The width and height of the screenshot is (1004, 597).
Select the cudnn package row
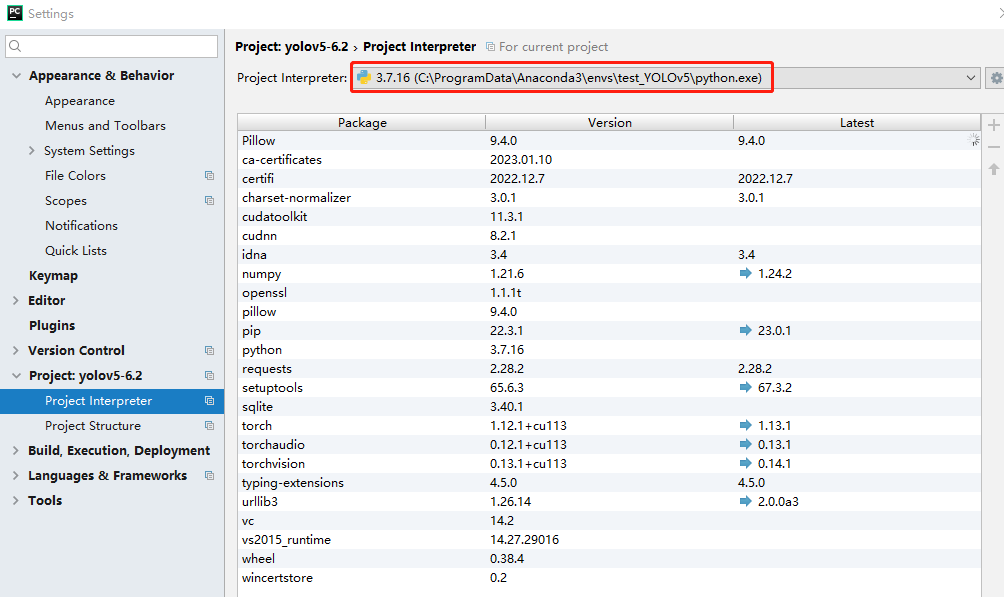[x=609, y=236]
